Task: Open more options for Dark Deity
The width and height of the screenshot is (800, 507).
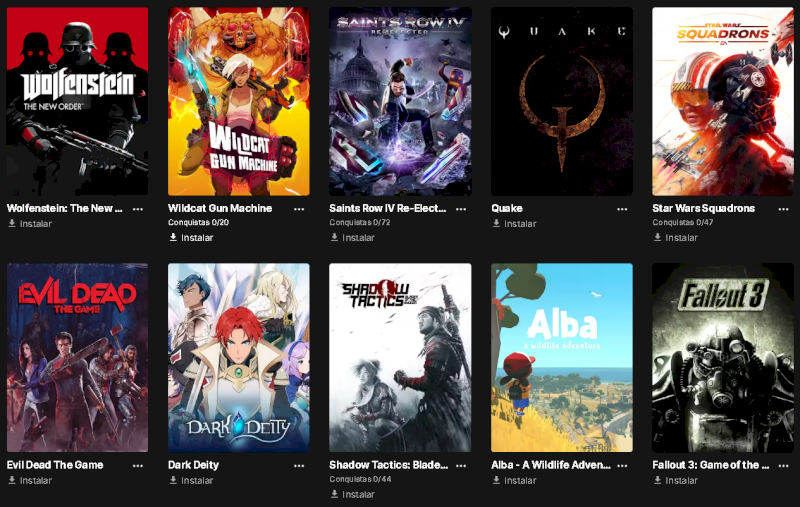Action: pos(299,466)
